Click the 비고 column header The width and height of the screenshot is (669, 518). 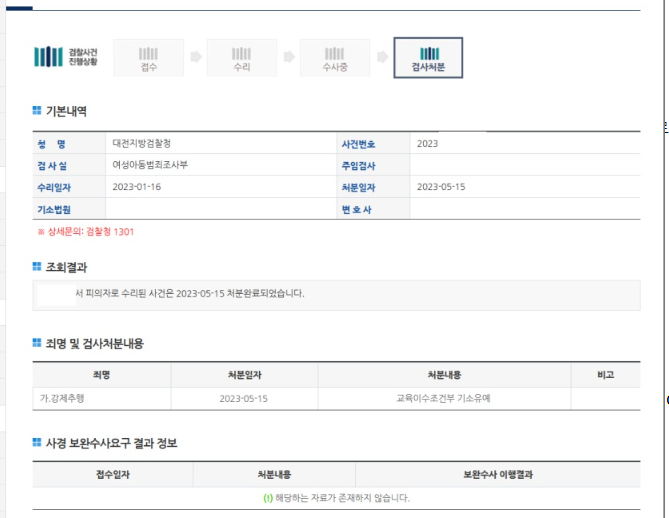604,375
